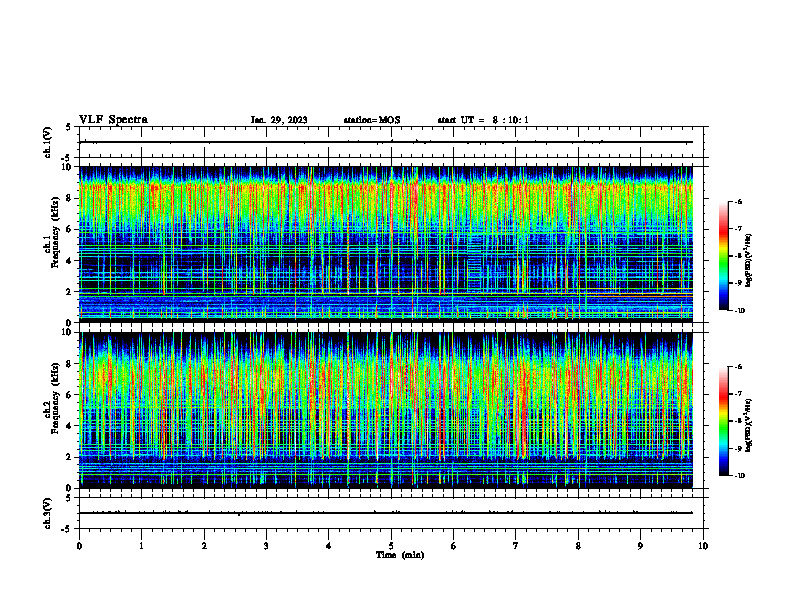The image size is (792, 612).
Task: Click the '-10' label on ch.1 color bar
Action: coord(740,311)
